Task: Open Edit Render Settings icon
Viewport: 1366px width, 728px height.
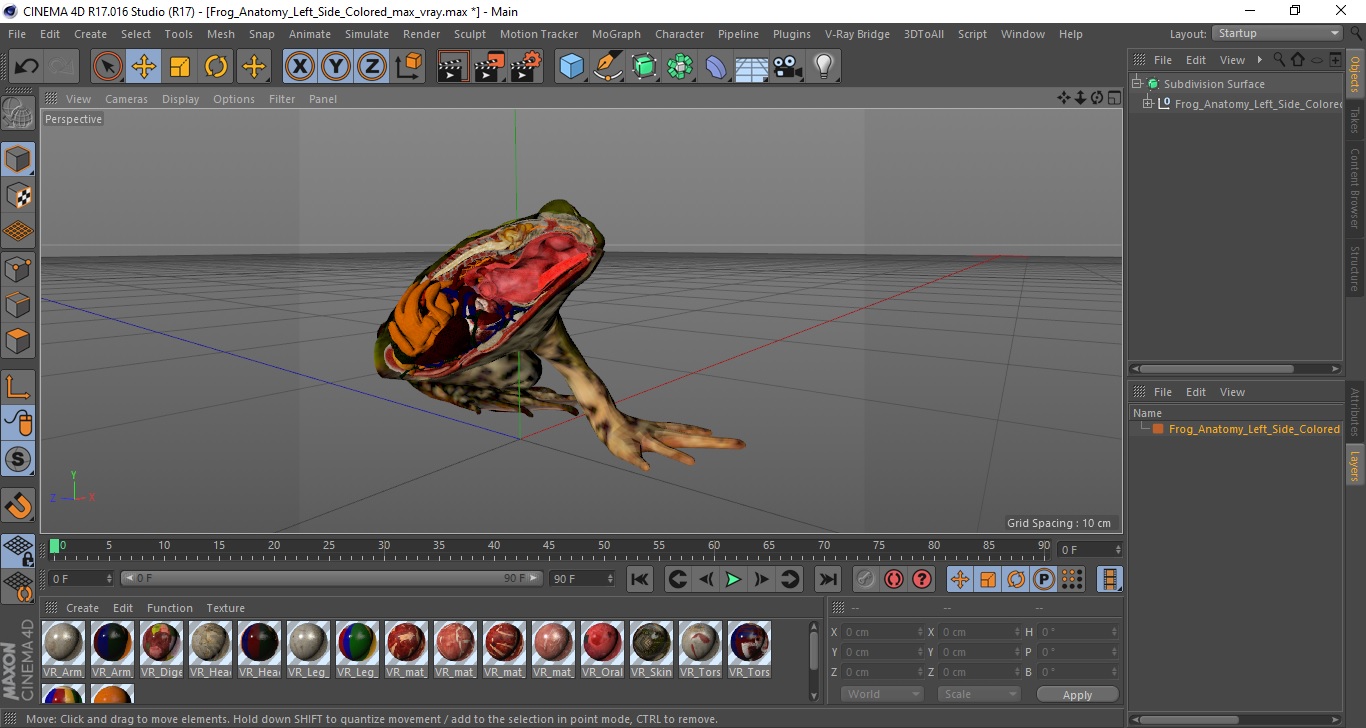Action: pyautogui.click(x=525, y=67)
